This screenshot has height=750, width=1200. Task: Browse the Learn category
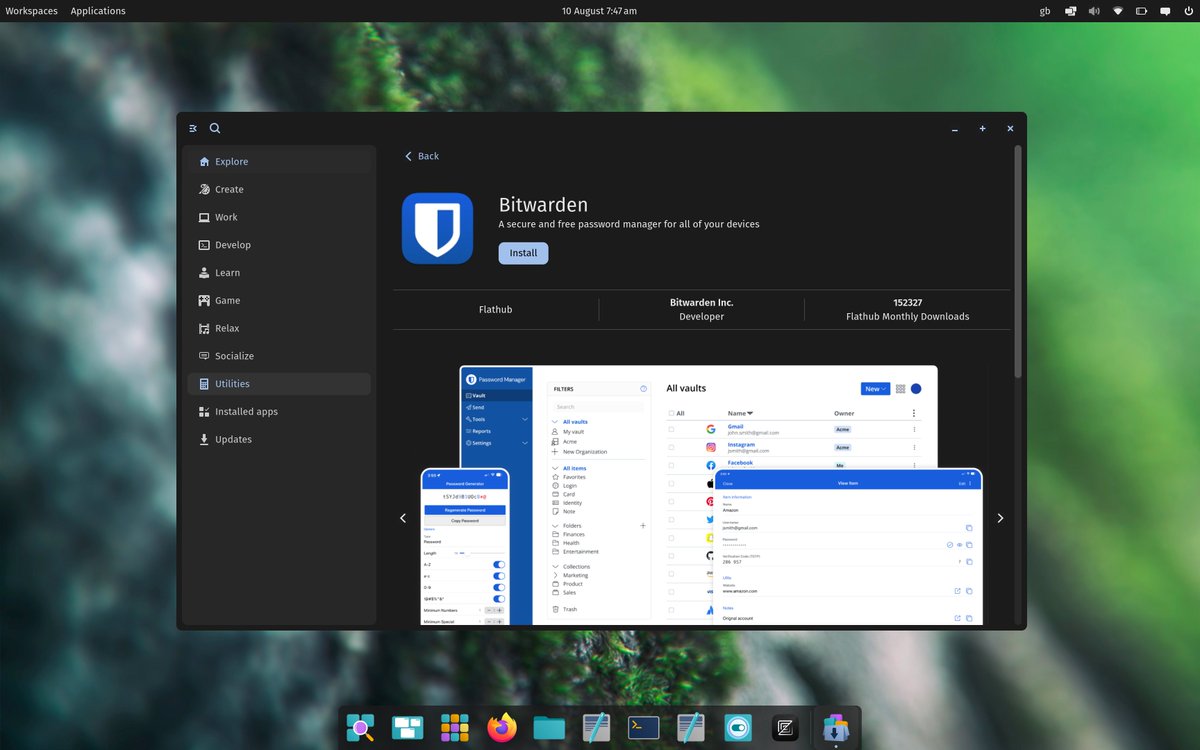[279, 272]
